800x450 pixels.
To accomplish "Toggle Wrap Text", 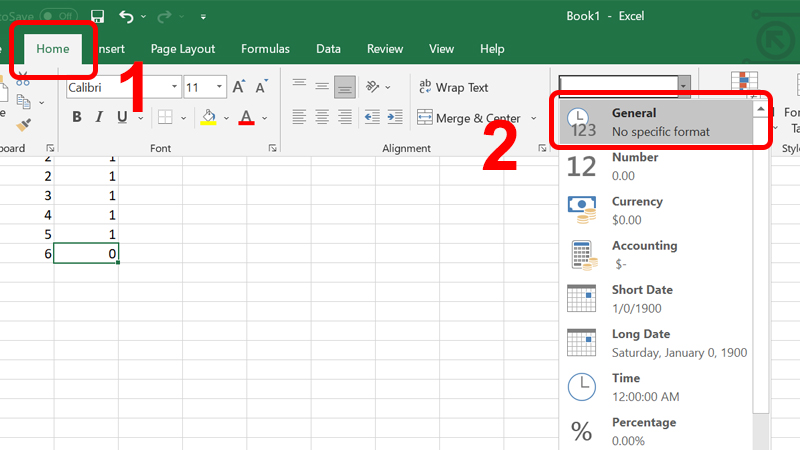I will click(x=453, y=87).
